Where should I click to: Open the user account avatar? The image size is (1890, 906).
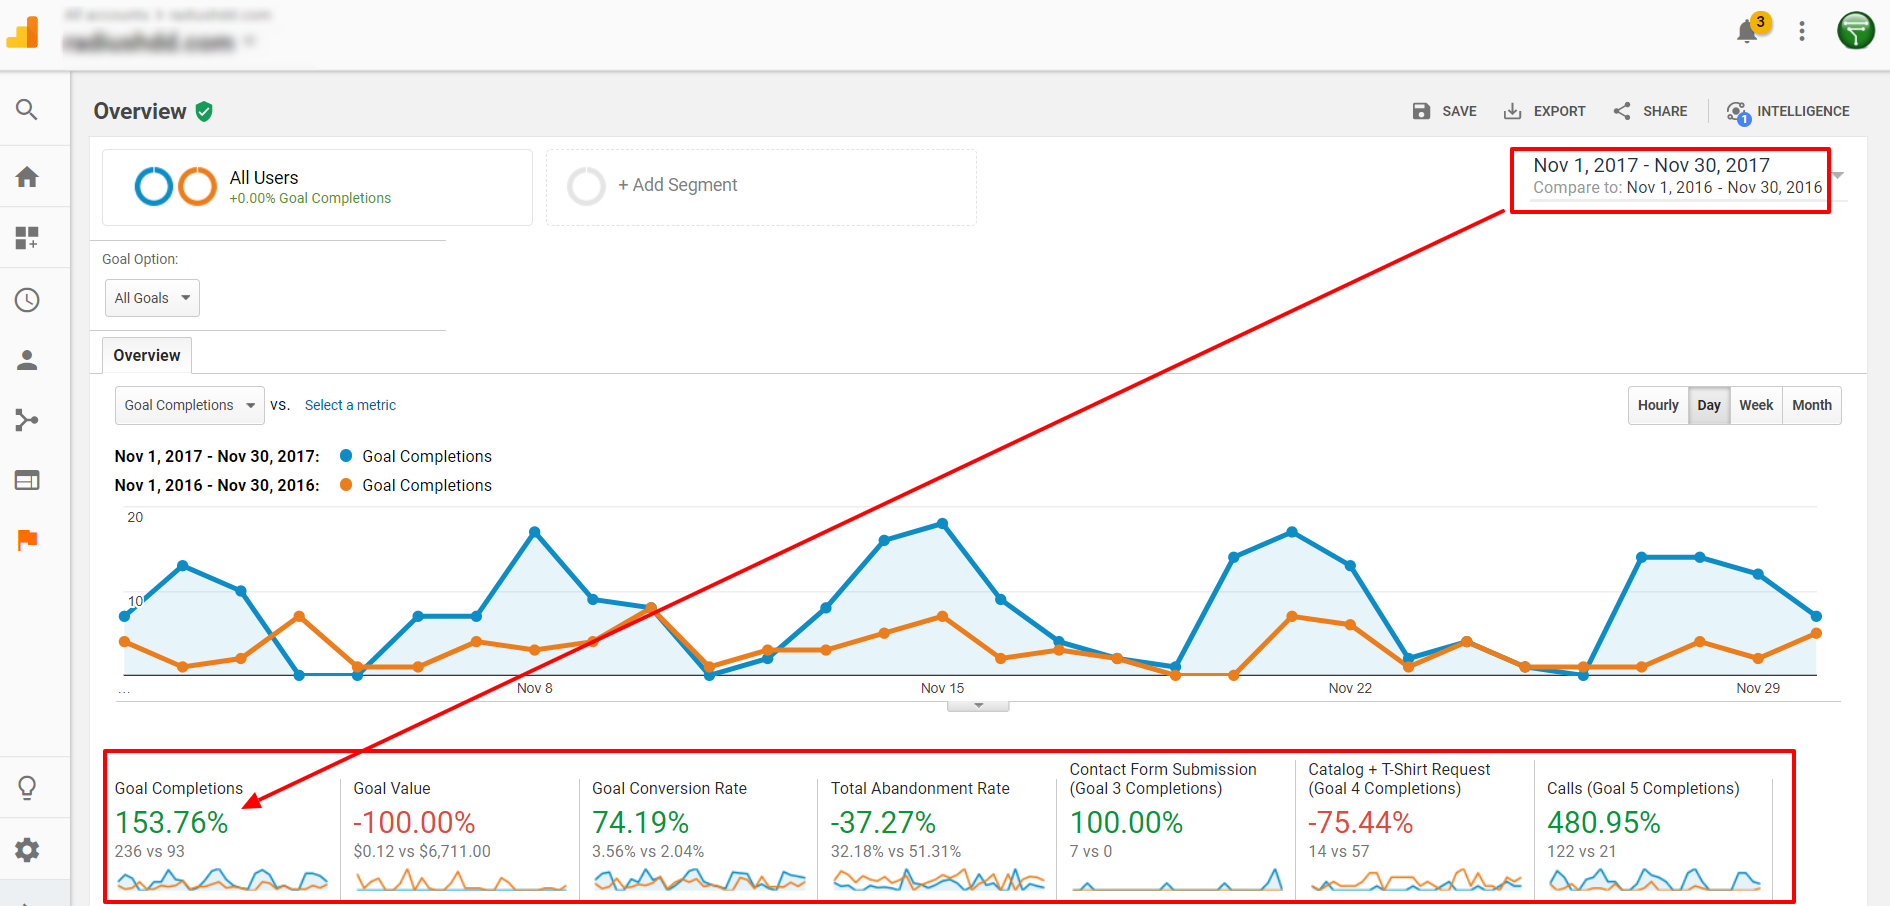coord(1856,30)
